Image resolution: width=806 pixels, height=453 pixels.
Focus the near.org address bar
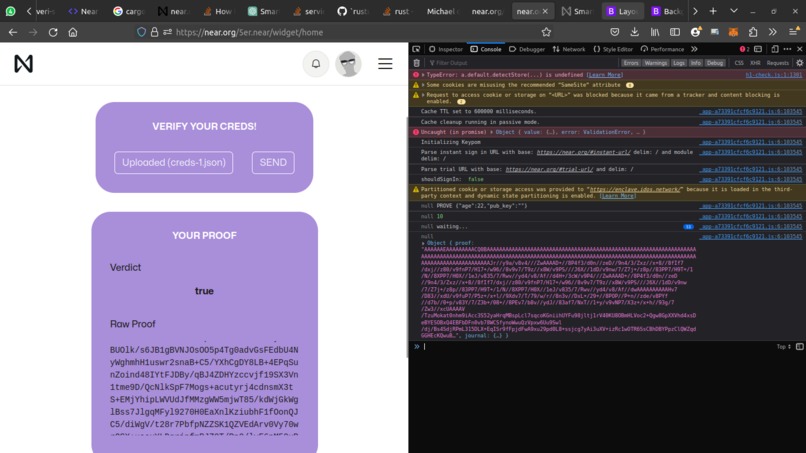[x=339, y=32]
